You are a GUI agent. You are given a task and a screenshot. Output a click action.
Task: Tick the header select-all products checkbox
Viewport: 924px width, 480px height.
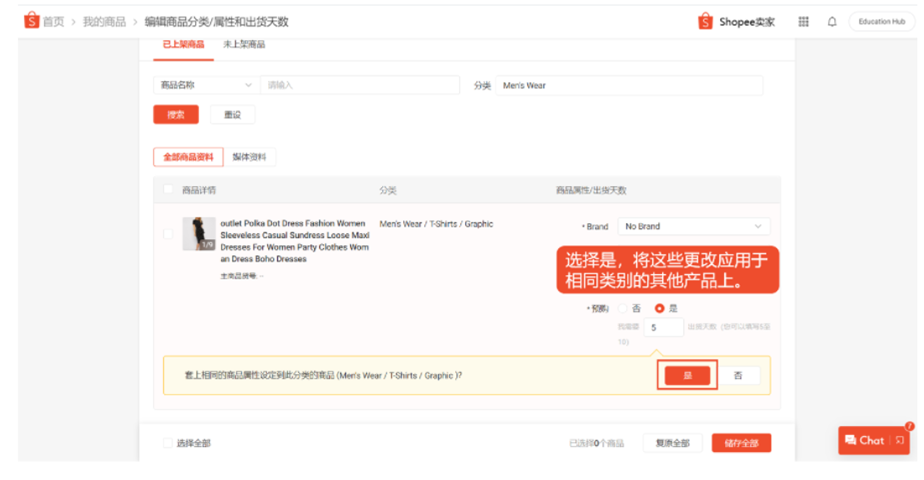pyautogui.click(x=168, y=190)
